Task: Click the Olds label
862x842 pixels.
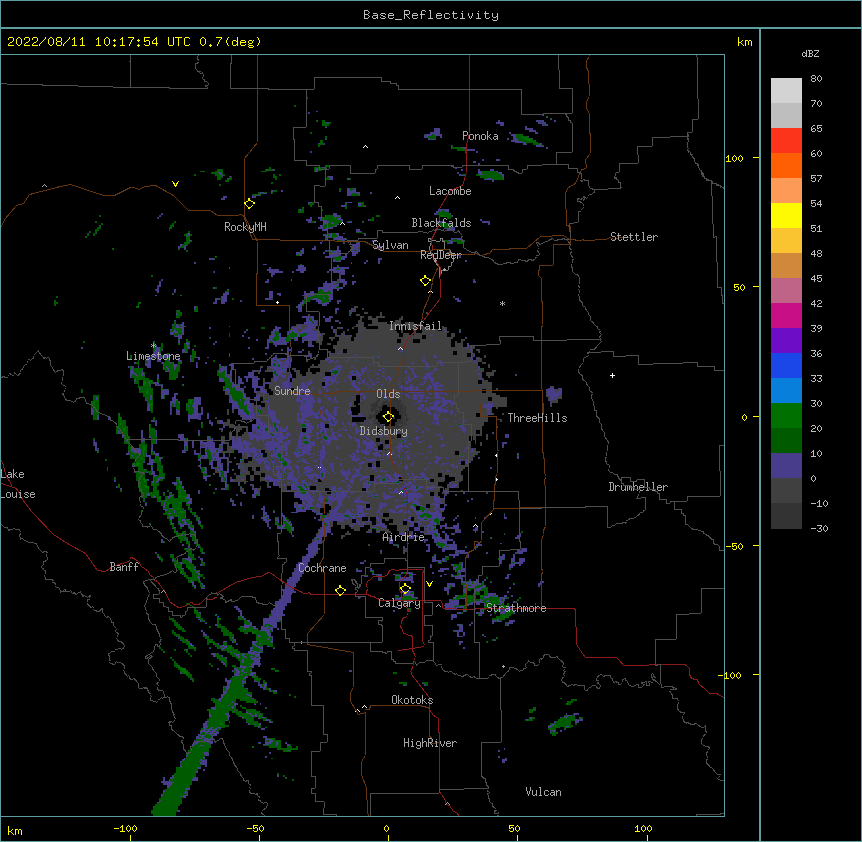Action: click(388, 394)
